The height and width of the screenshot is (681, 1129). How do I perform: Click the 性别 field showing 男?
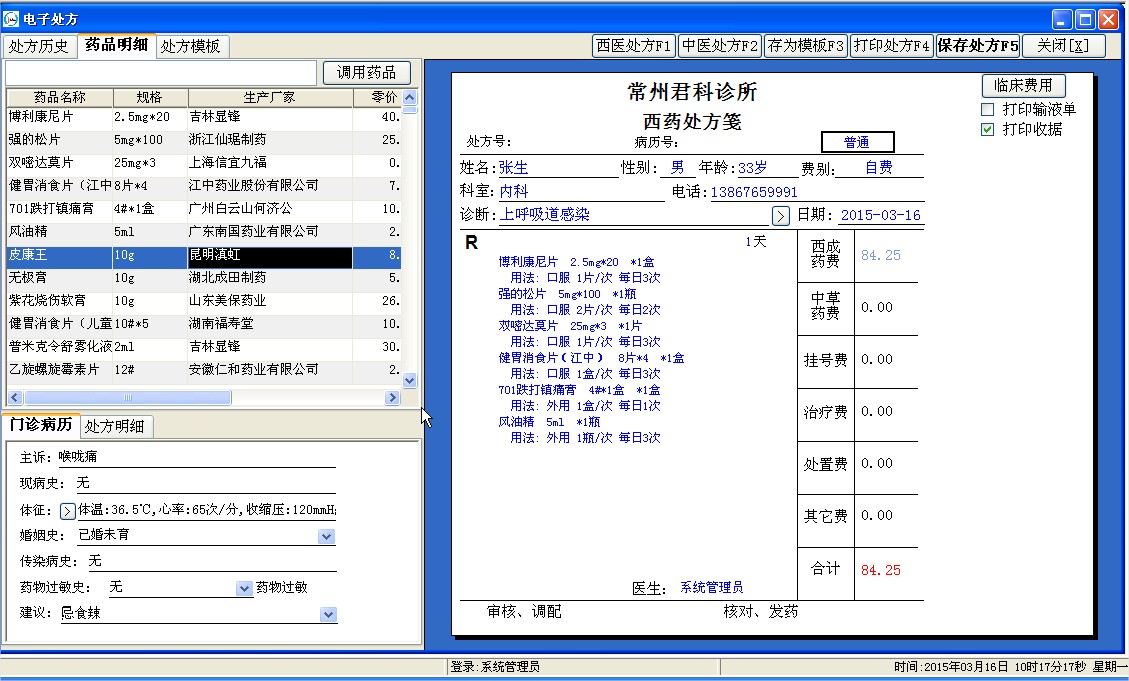678,168
